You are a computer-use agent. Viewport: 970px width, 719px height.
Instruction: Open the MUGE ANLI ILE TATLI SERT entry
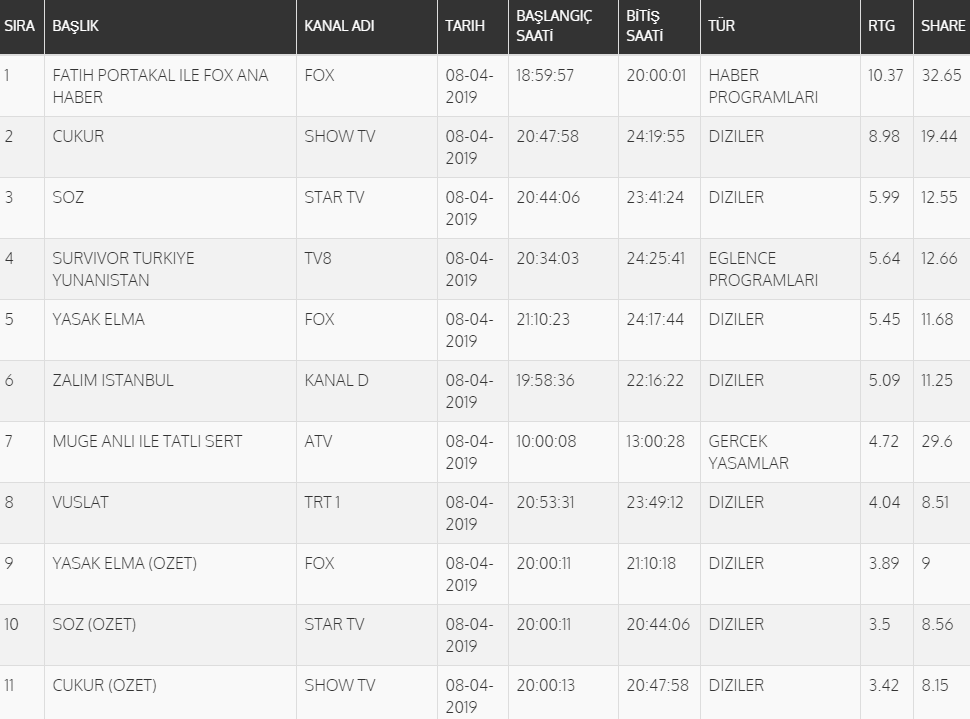[x=147, y=441]
